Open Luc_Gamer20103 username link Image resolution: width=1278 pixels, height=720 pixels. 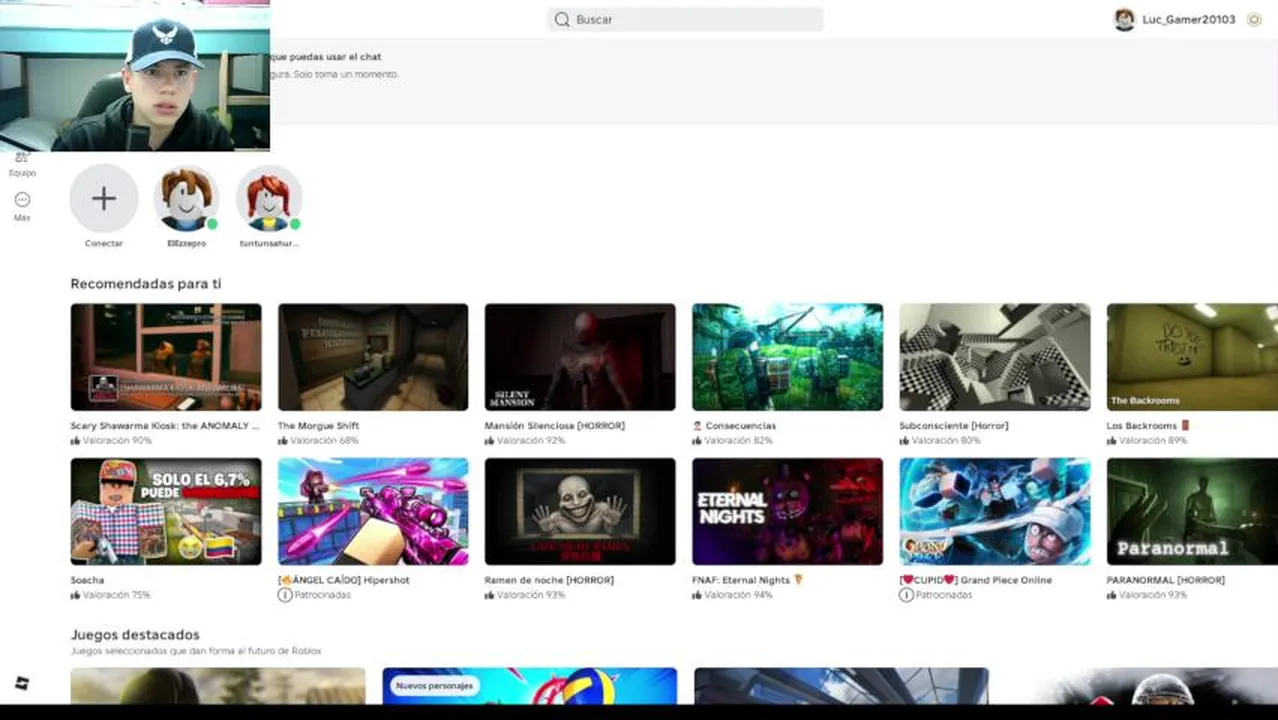pyautogui.click(x=1189, y=19)
